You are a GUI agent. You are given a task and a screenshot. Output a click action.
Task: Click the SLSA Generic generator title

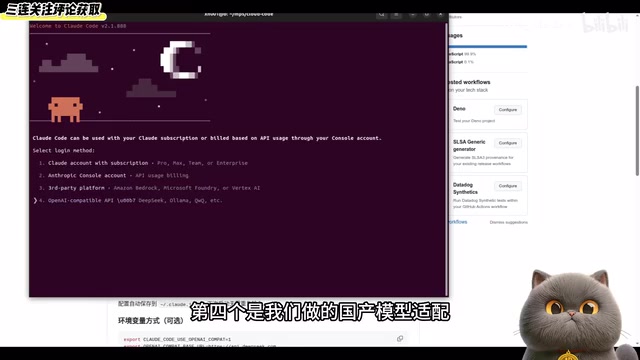(469, 145)
